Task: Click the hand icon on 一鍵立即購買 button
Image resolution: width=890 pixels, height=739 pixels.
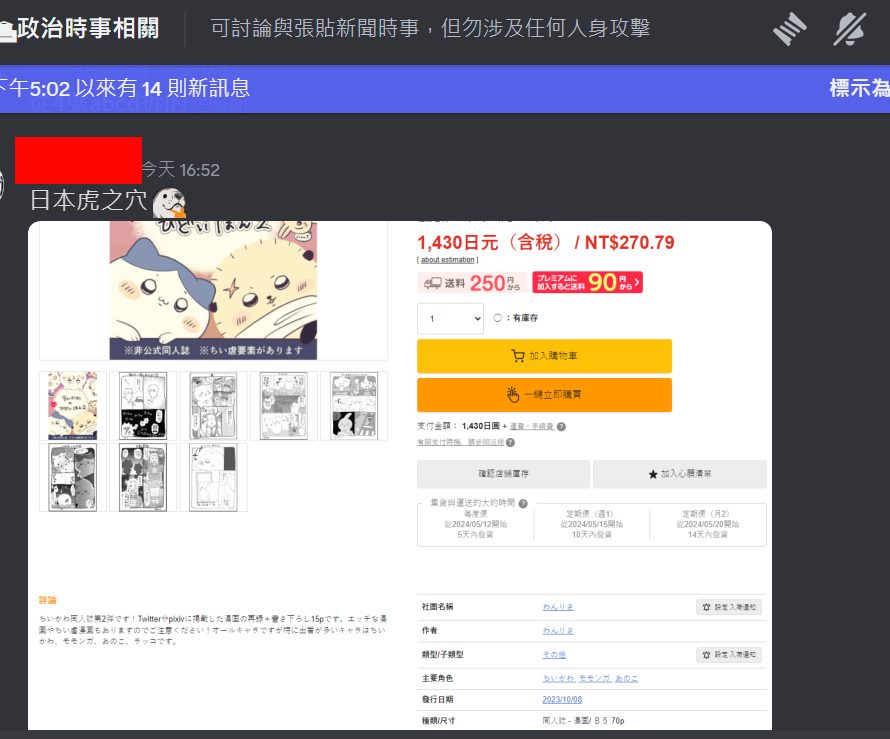Action: tap(513, 394)
